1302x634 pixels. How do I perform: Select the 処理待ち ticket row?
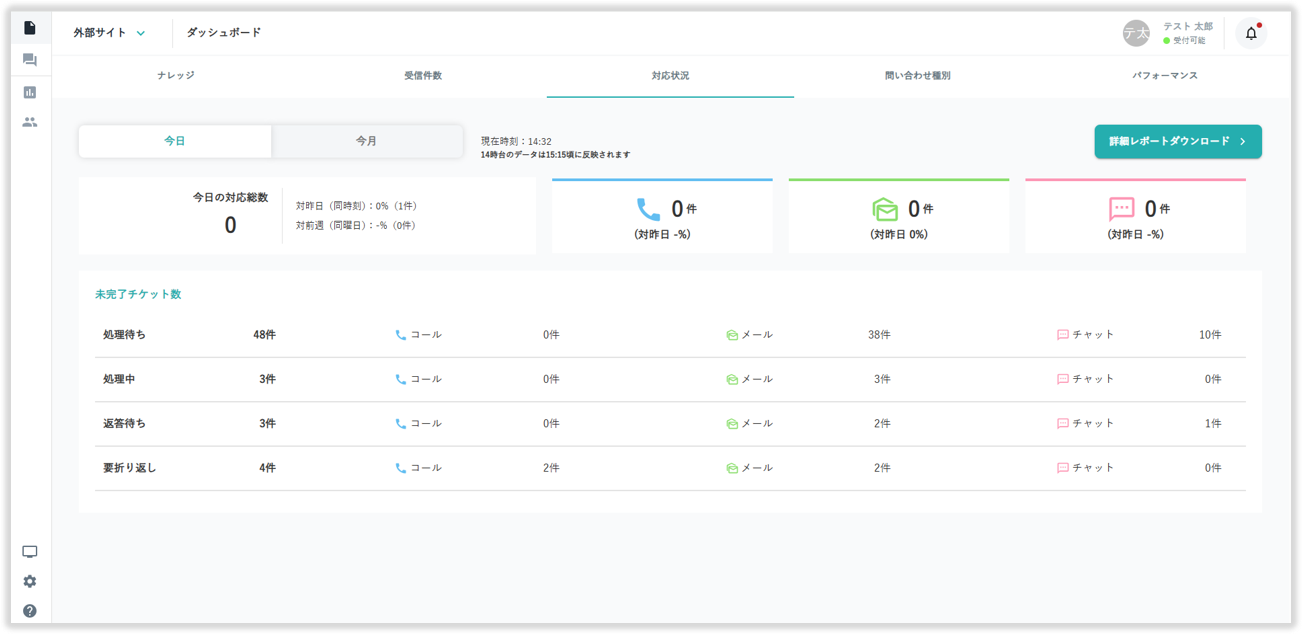point(670,335)
